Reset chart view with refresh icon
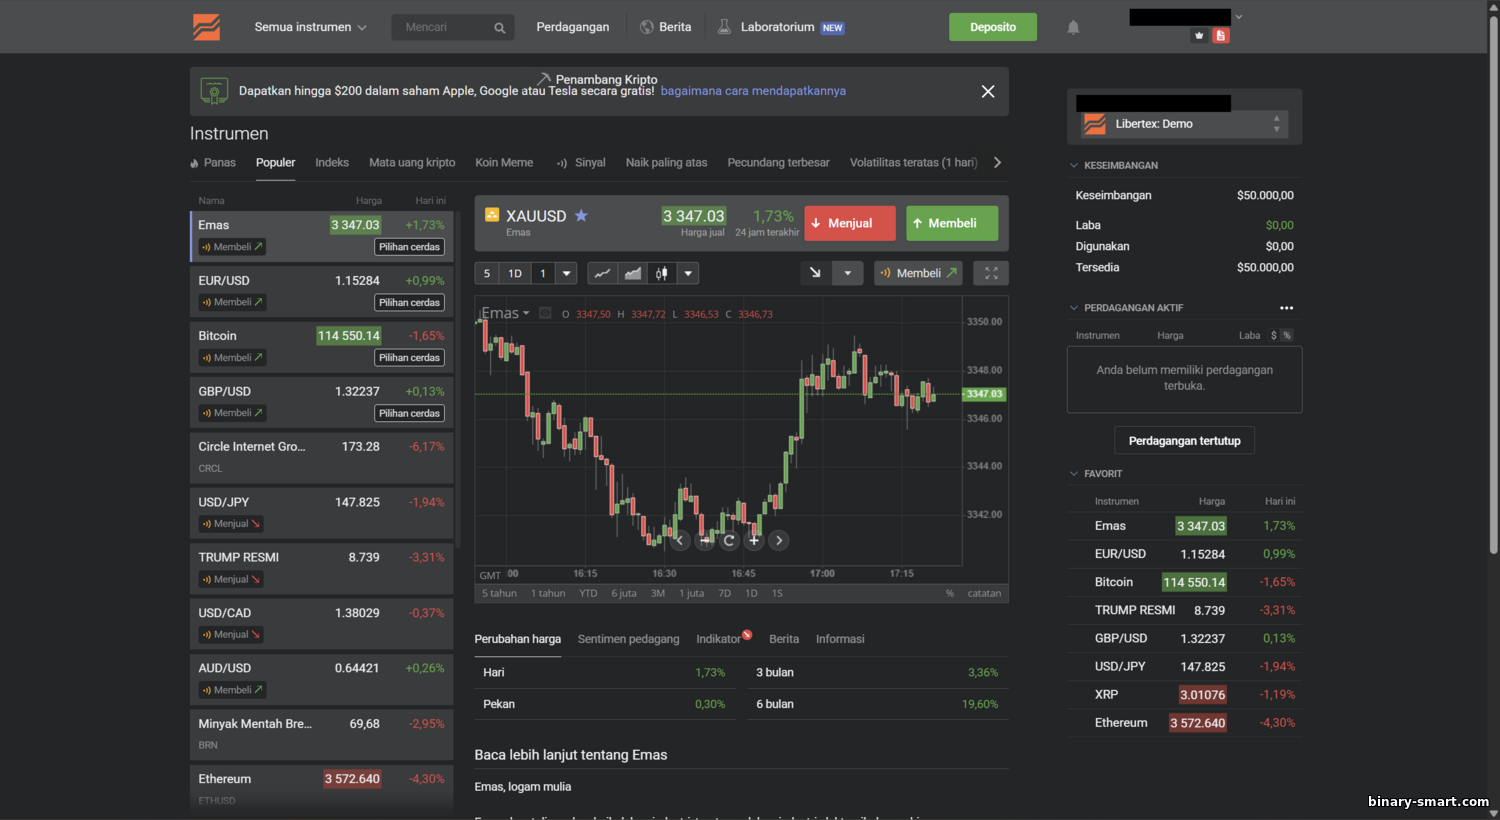The height and width of the screenshot is (820, 1500). pos(729,540)
